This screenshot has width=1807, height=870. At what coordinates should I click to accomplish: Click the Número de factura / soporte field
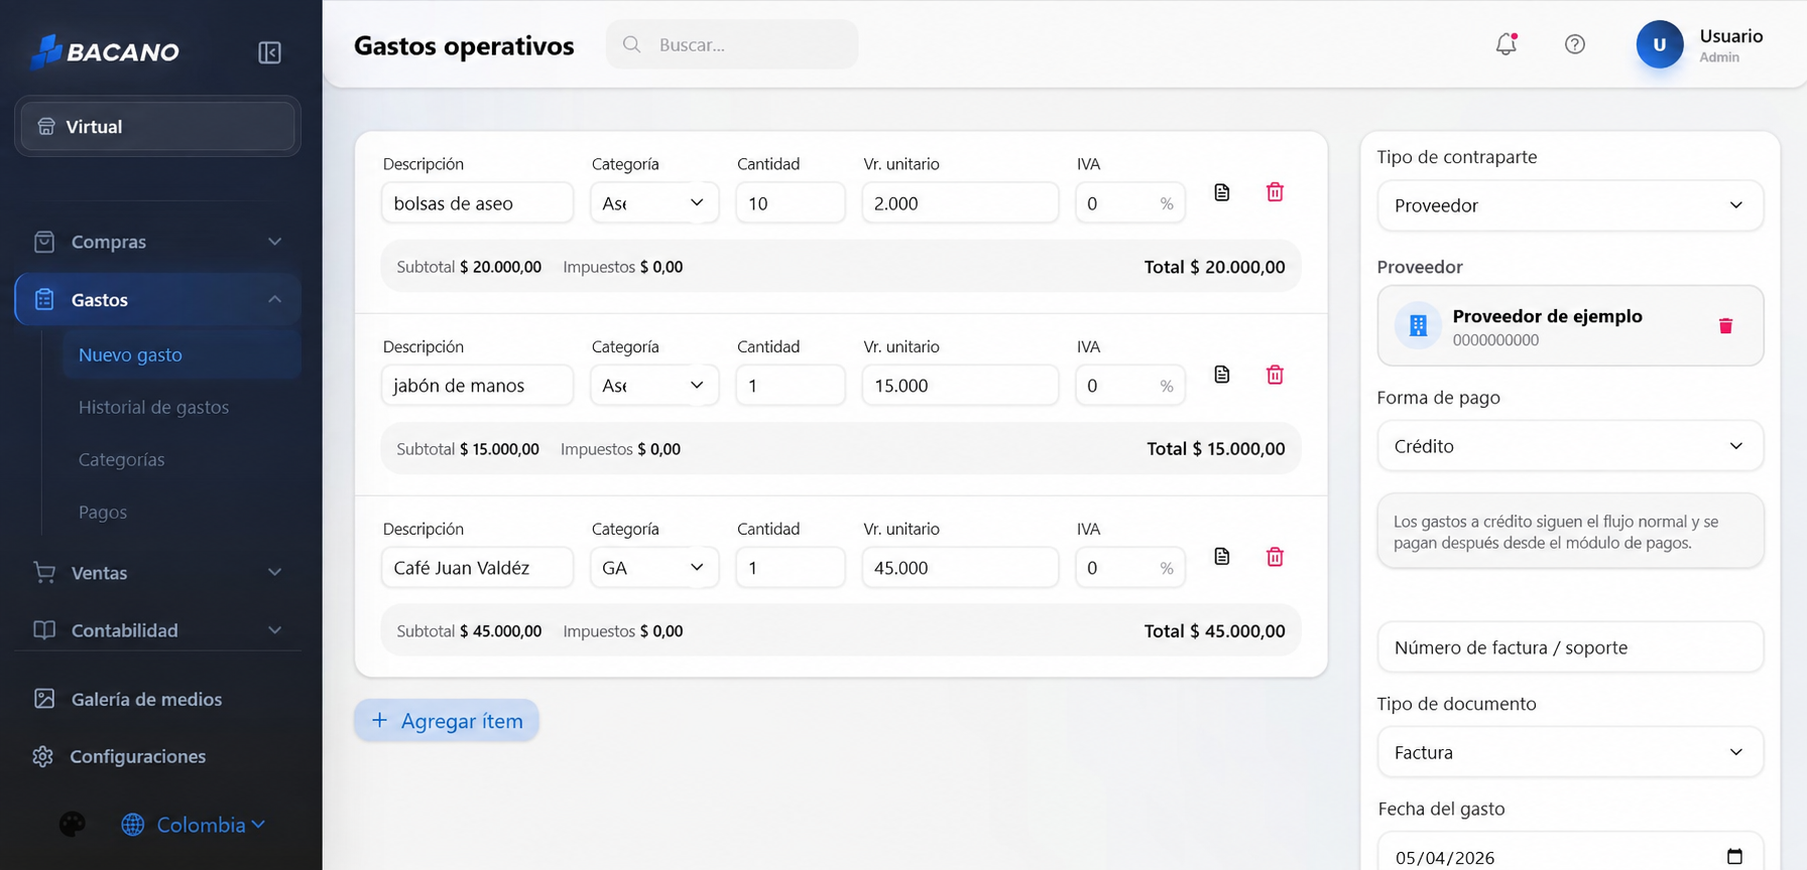[x=1570, y=647]
